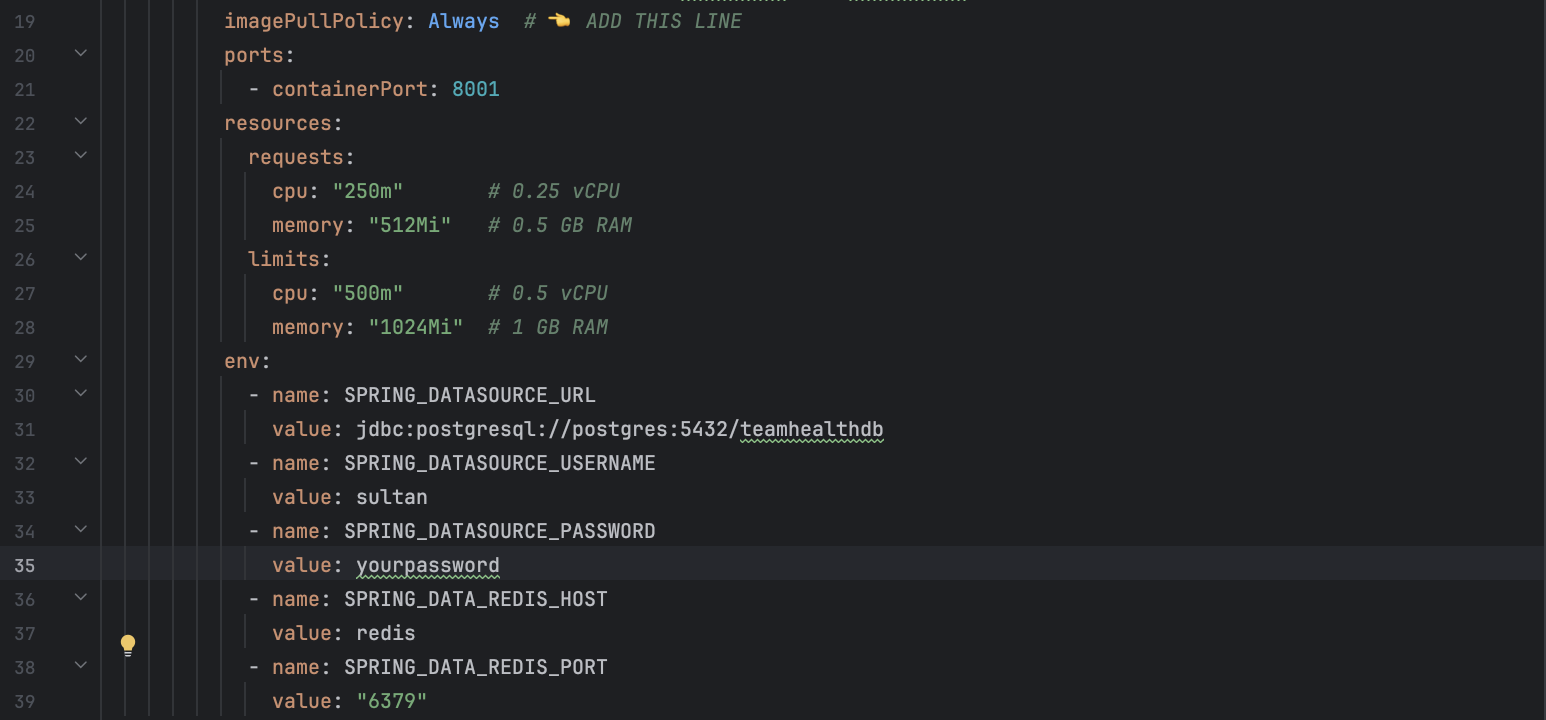Screen dimensions: 1546x720
Task: Click the ADD THIS LINE comment
Action: coord(664,22)
